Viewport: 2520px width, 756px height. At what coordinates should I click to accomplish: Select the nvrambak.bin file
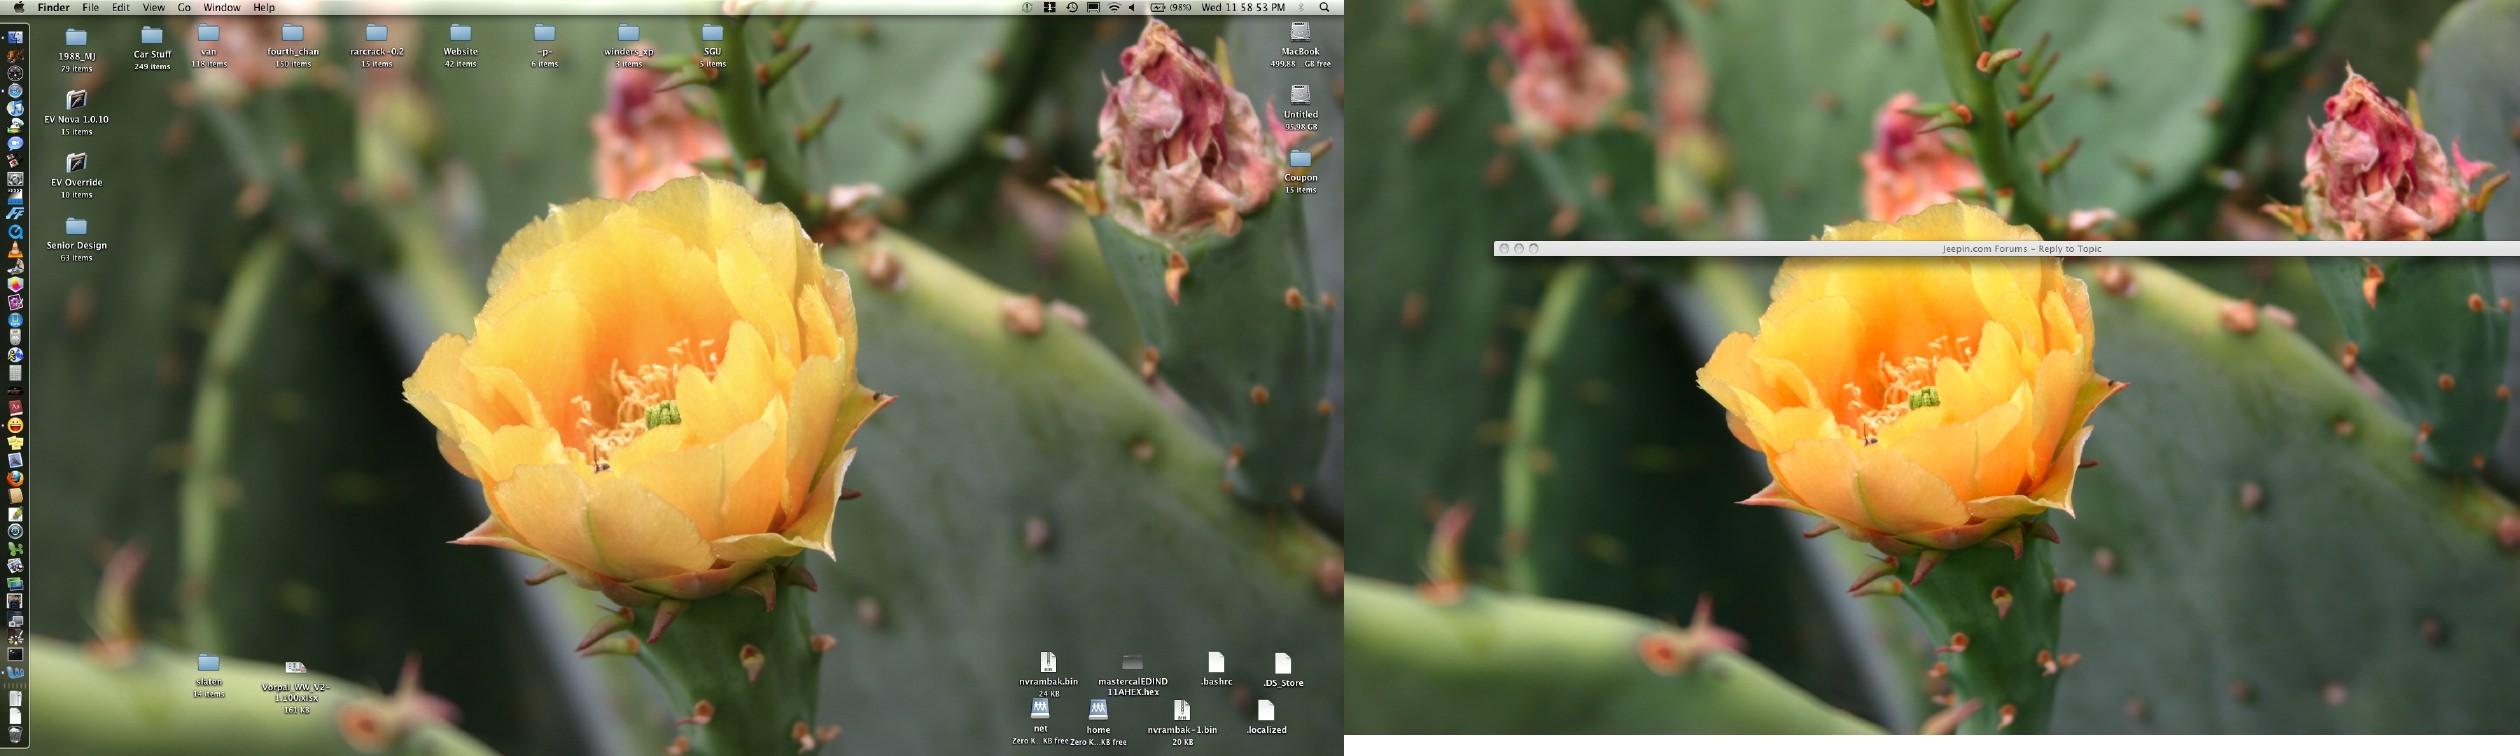click(1048, 663)
